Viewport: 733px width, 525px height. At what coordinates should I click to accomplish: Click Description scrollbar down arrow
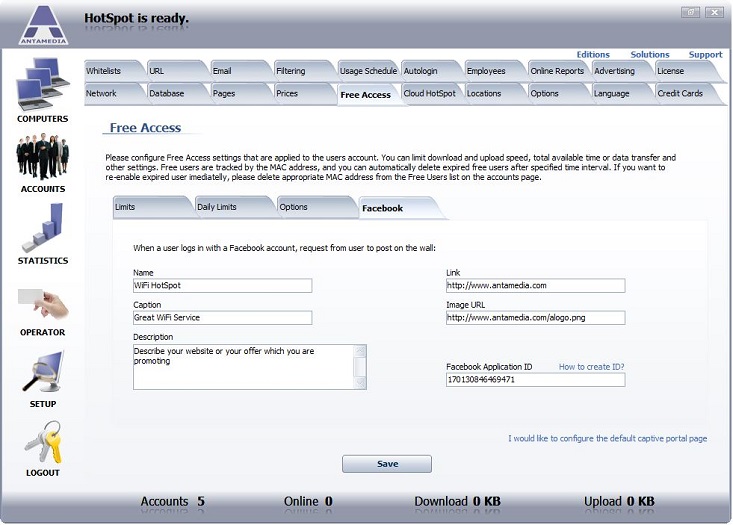click(360, 383)
